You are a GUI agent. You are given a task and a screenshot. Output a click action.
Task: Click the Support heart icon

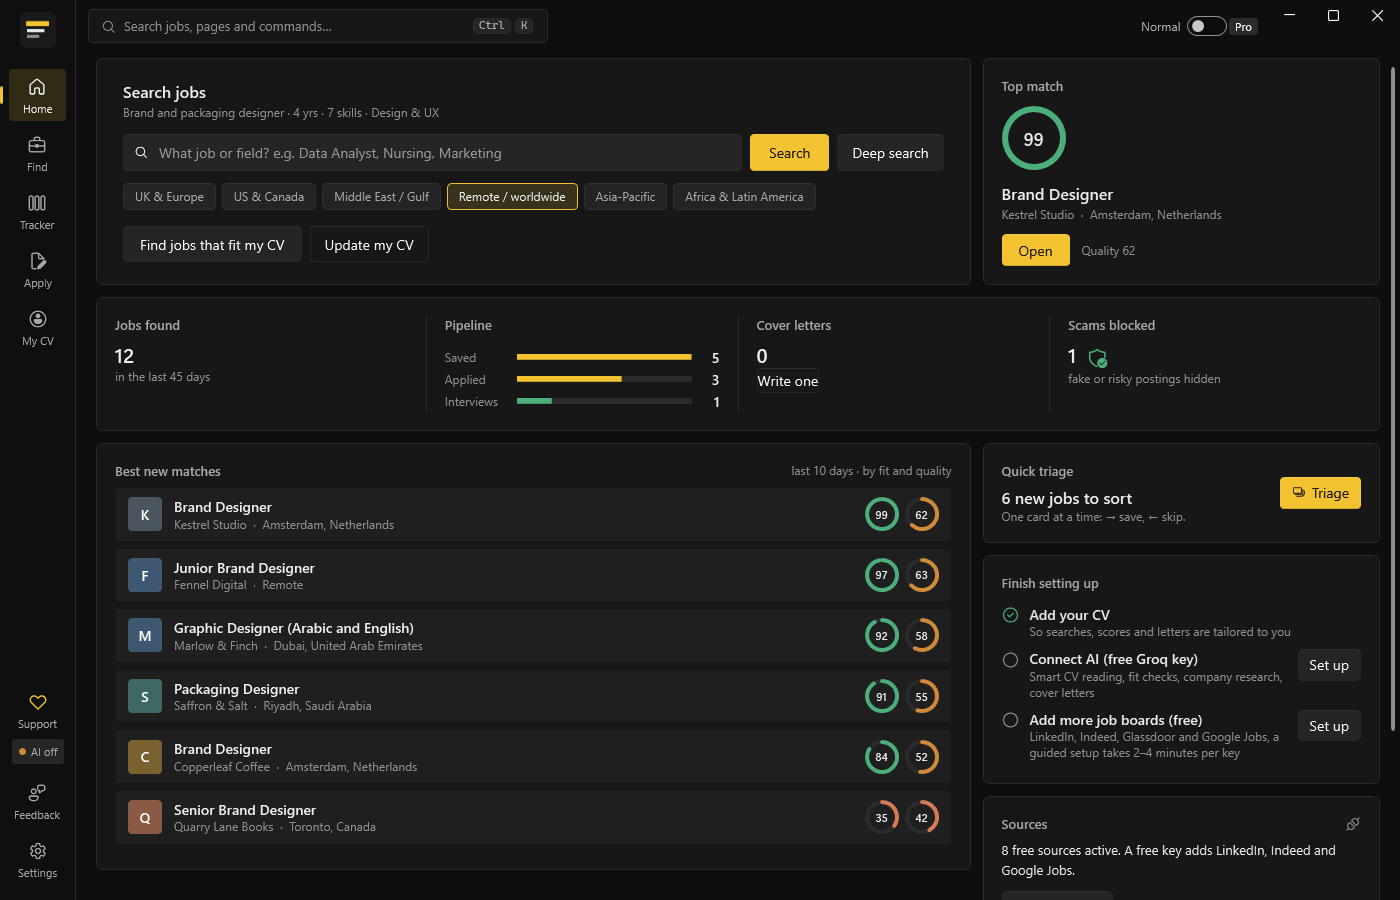click(38, 702)
